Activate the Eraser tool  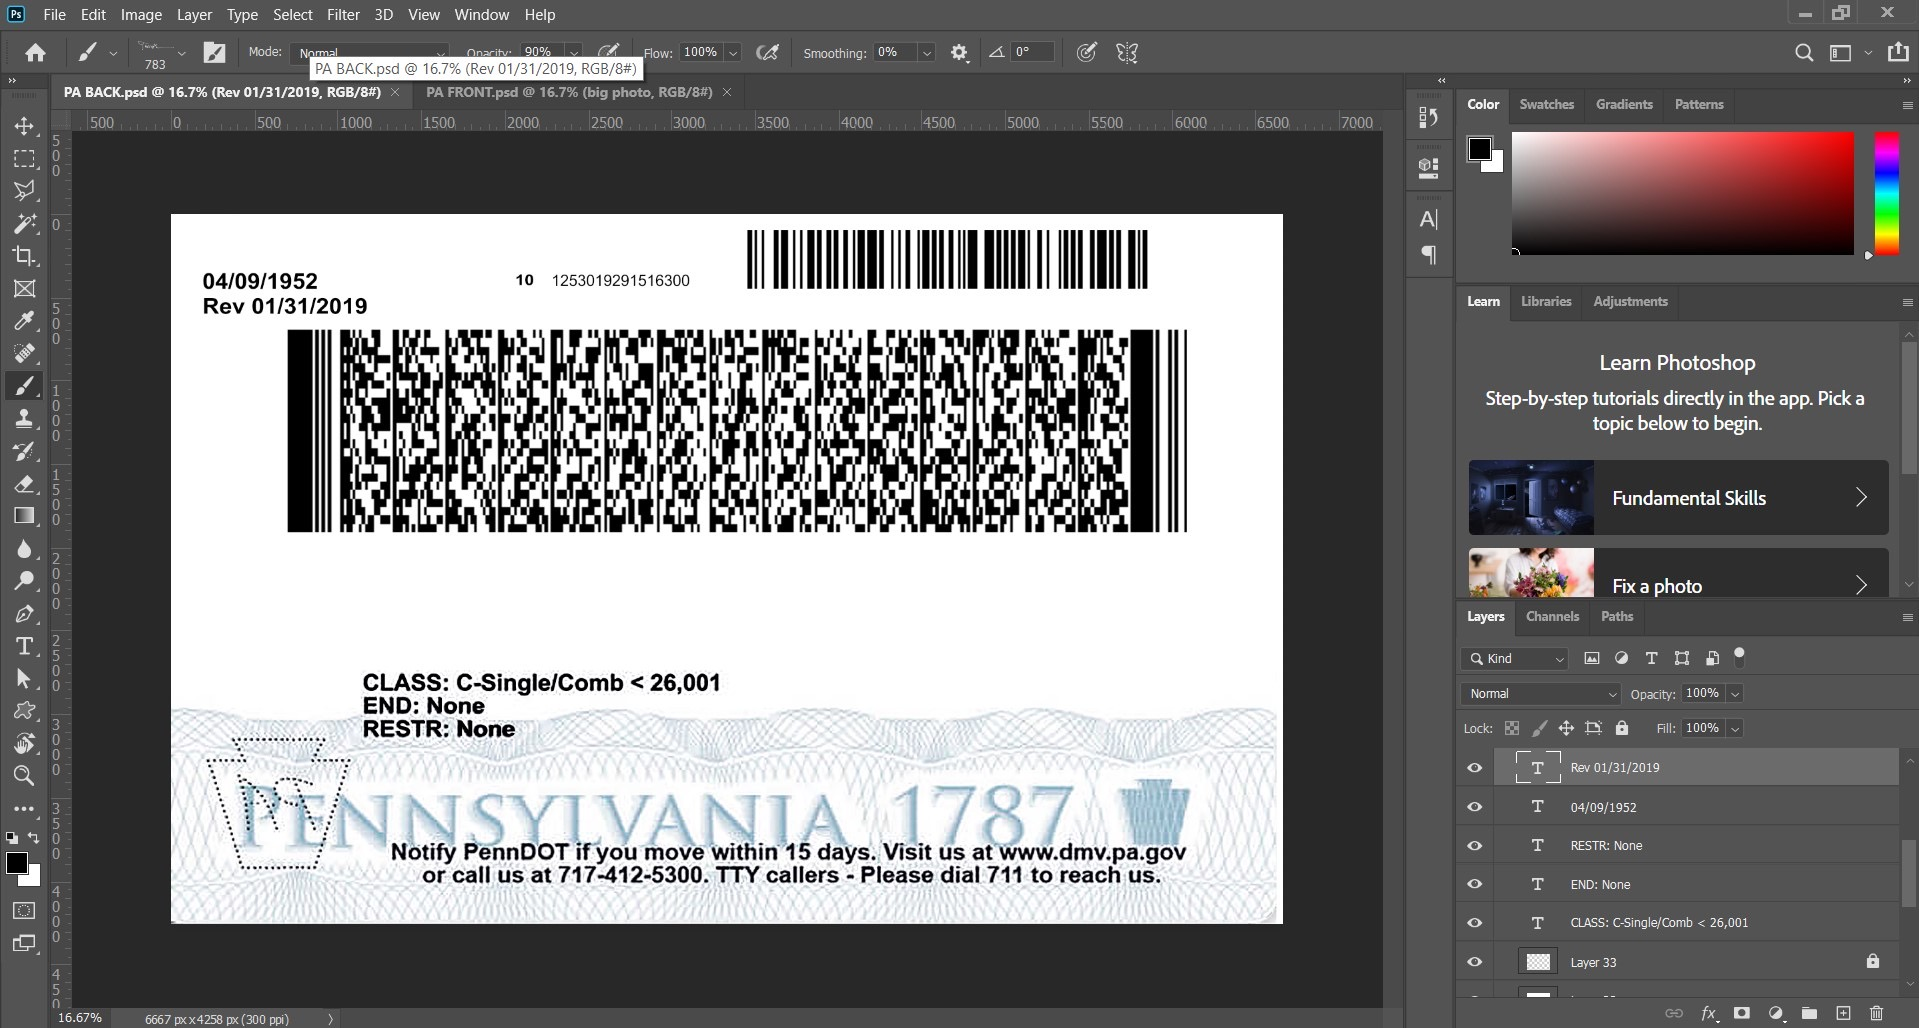pos(25,484)
